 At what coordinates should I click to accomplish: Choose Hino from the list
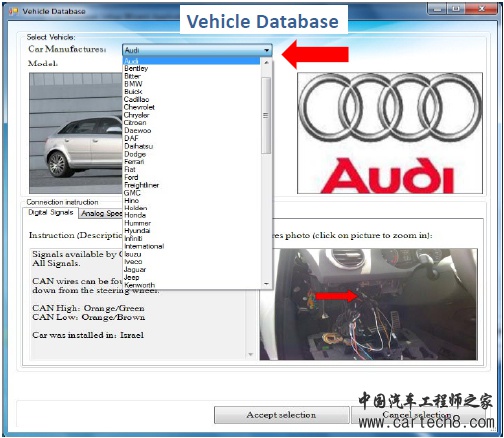coord(192,201)
